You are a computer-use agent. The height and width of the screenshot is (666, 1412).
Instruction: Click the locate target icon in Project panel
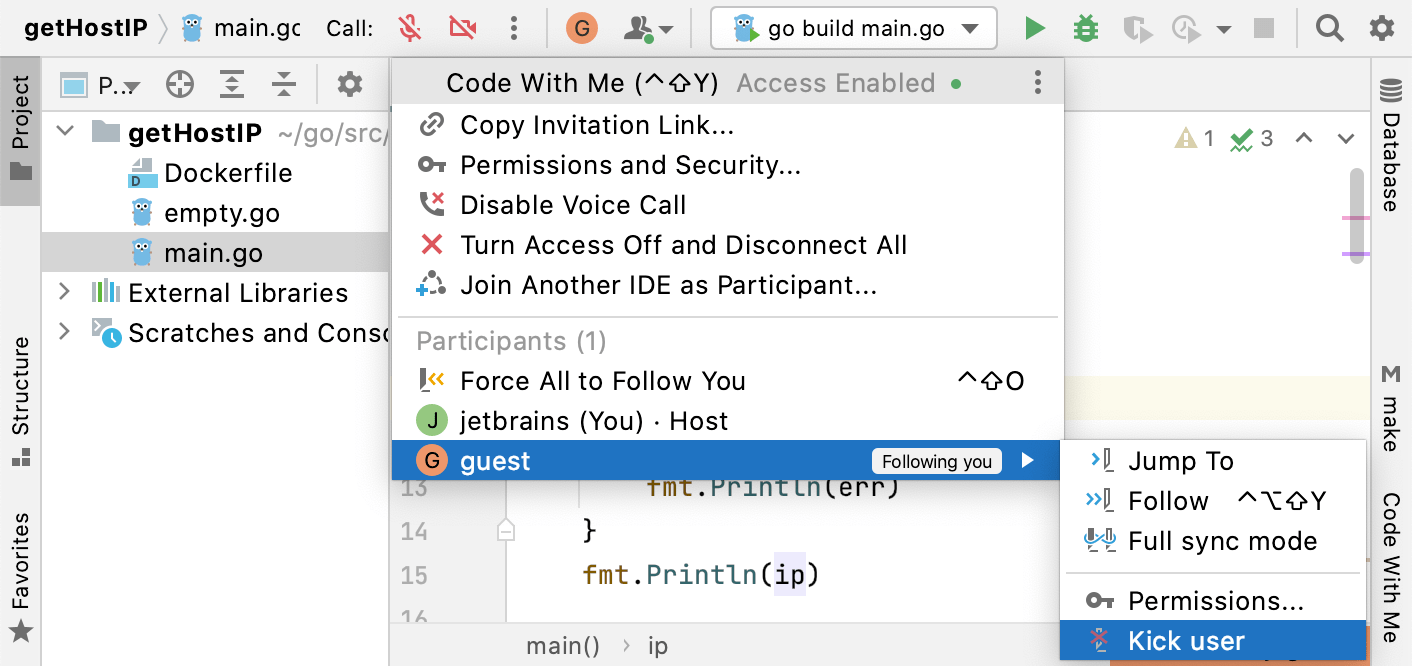click(180, 85)
